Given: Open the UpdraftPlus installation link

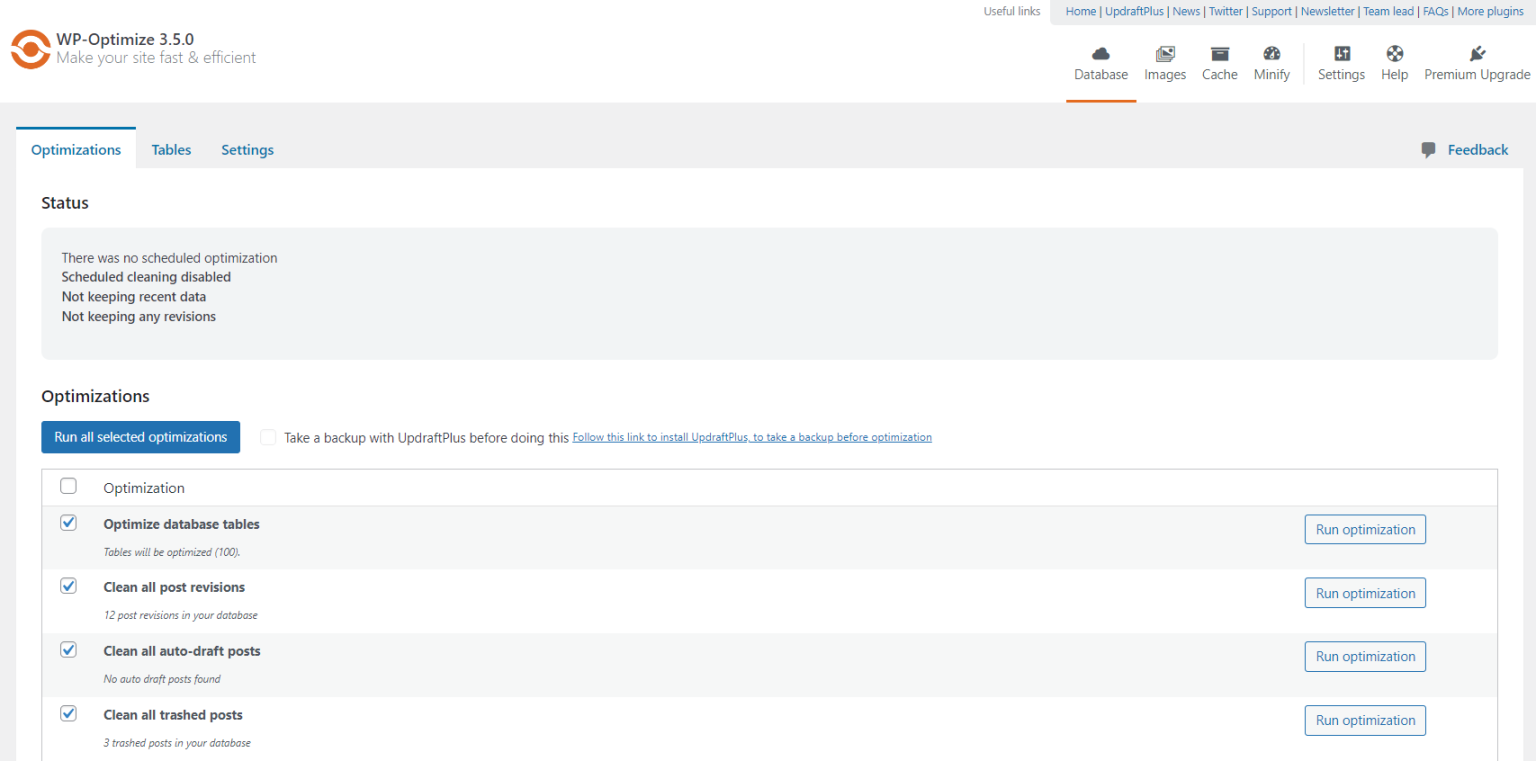Looking at the screenshot, I should pos(751,437).
